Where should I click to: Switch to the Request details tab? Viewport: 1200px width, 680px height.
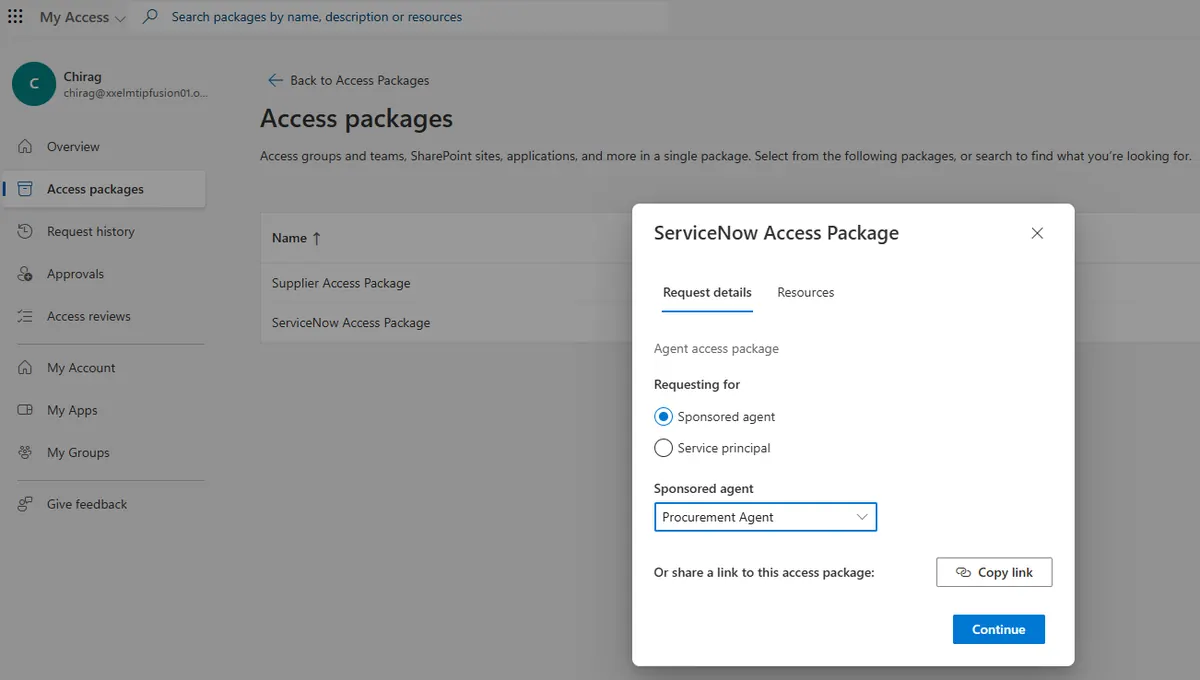tap(707, 293)
